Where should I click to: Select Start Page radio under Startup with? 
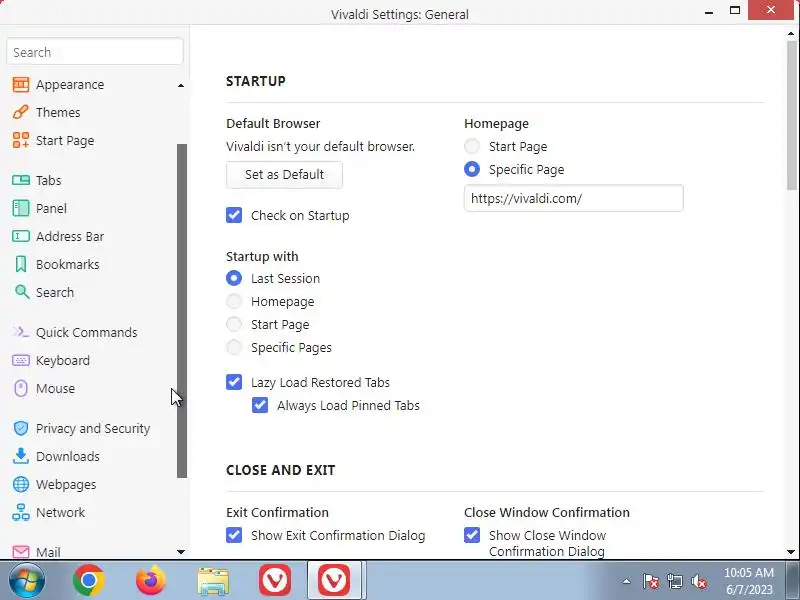(234, 324)
